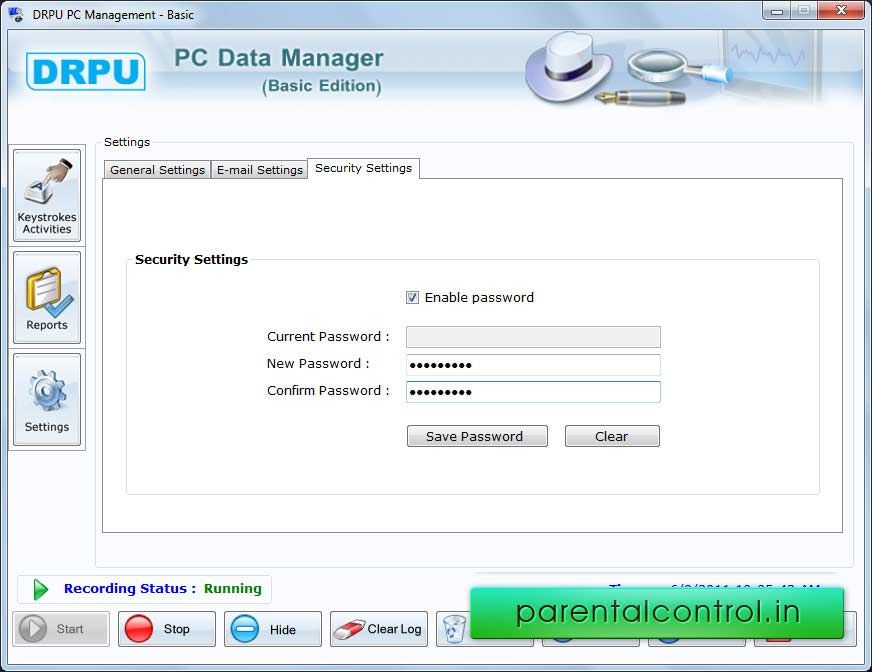Select the Settings gear icon

point(47,400)
